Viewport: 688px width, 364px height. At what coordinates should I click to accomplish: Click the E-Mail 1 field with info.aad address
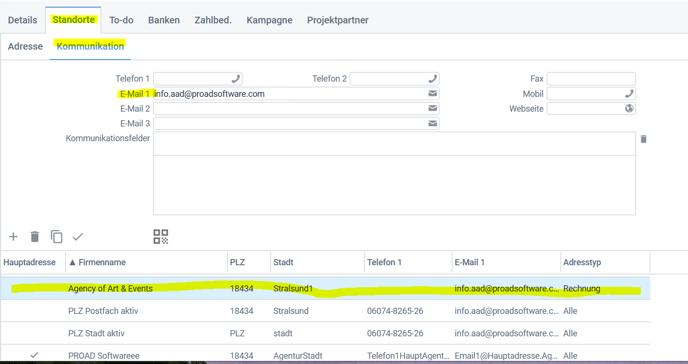tap(296, 93)
